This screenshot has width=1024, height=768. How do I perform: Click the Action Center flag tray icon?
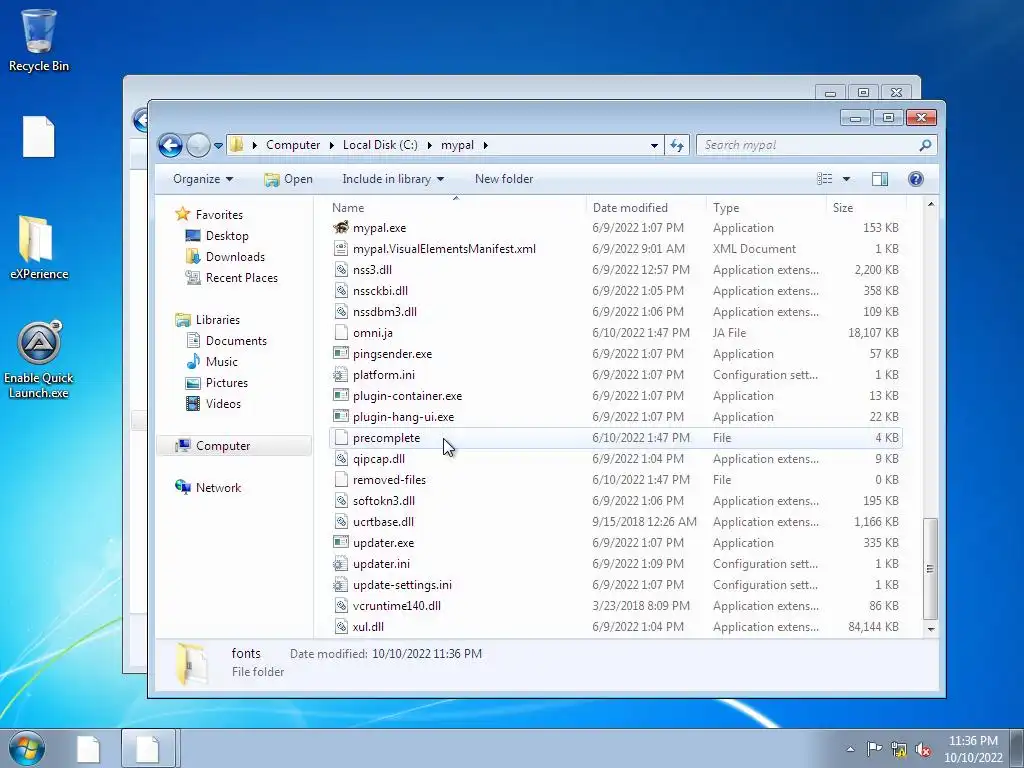click(874, 749)
